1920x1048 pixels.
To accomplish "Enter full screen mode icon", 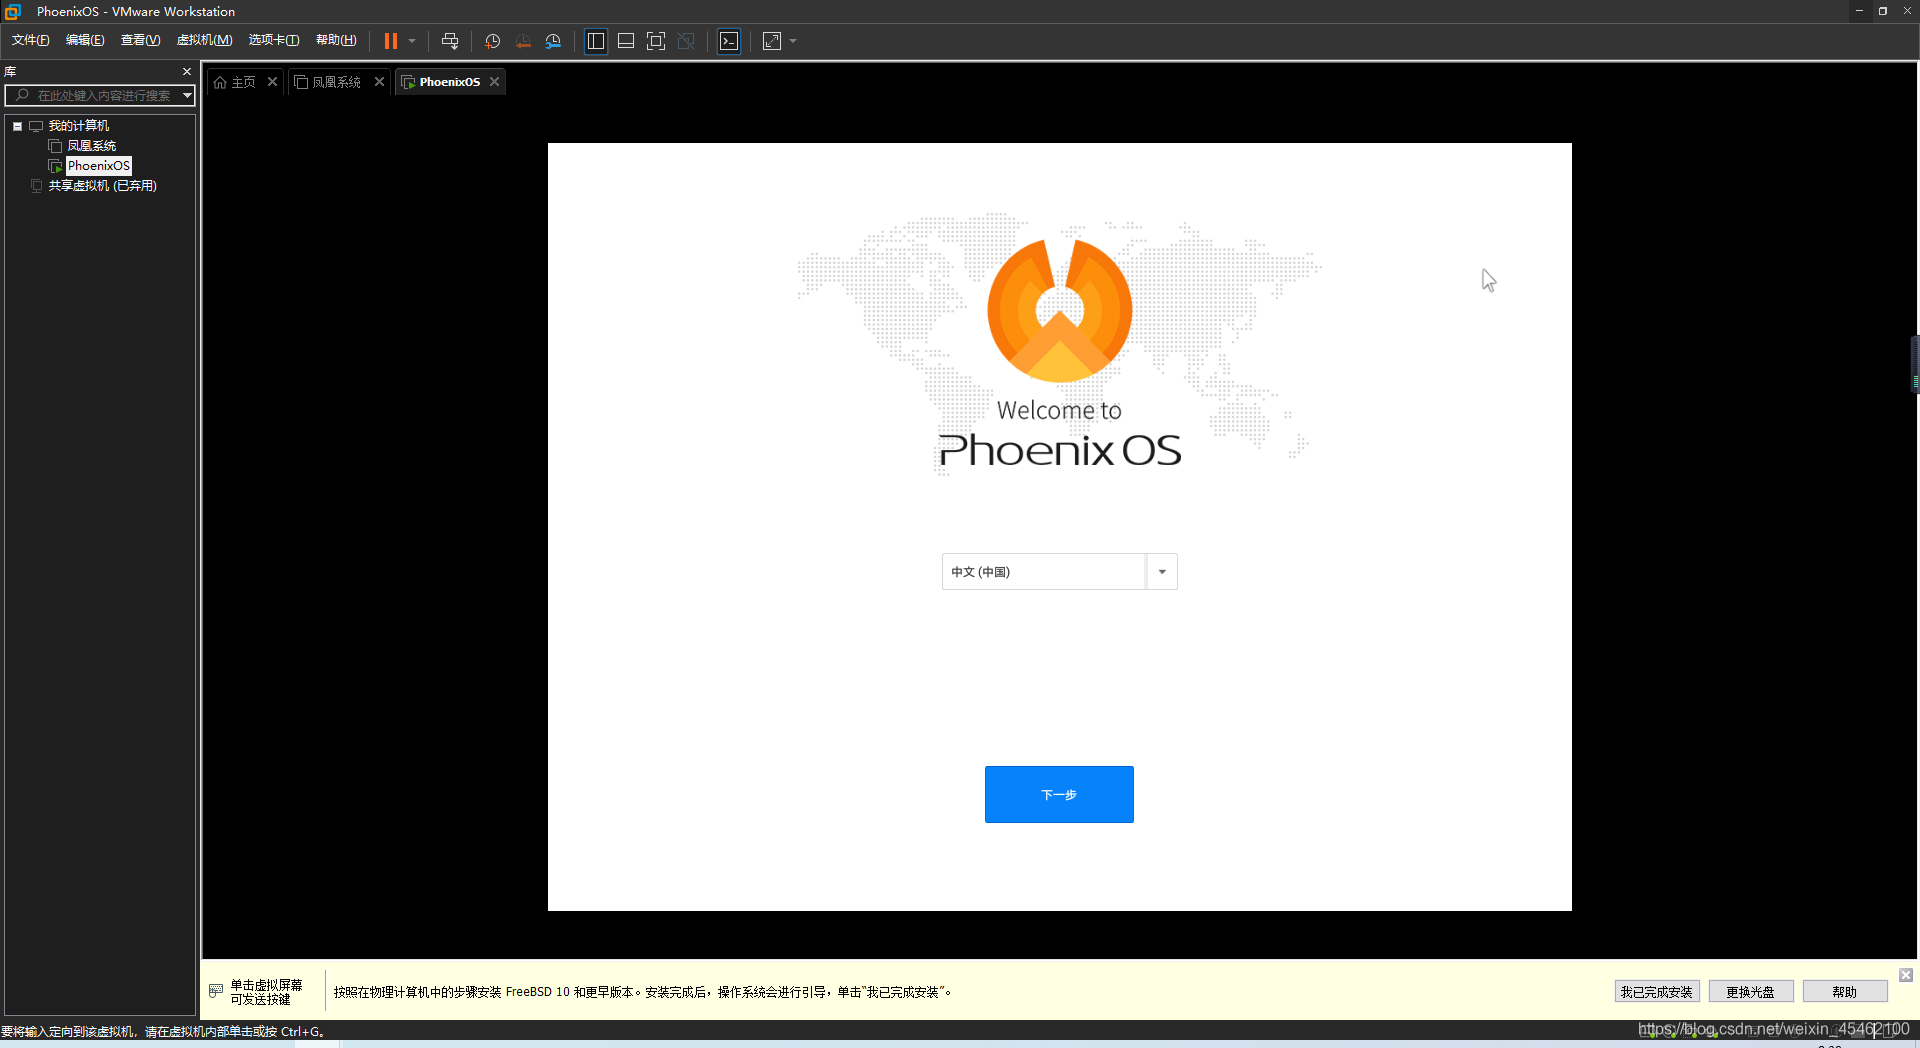I will (x=656, y=41).
